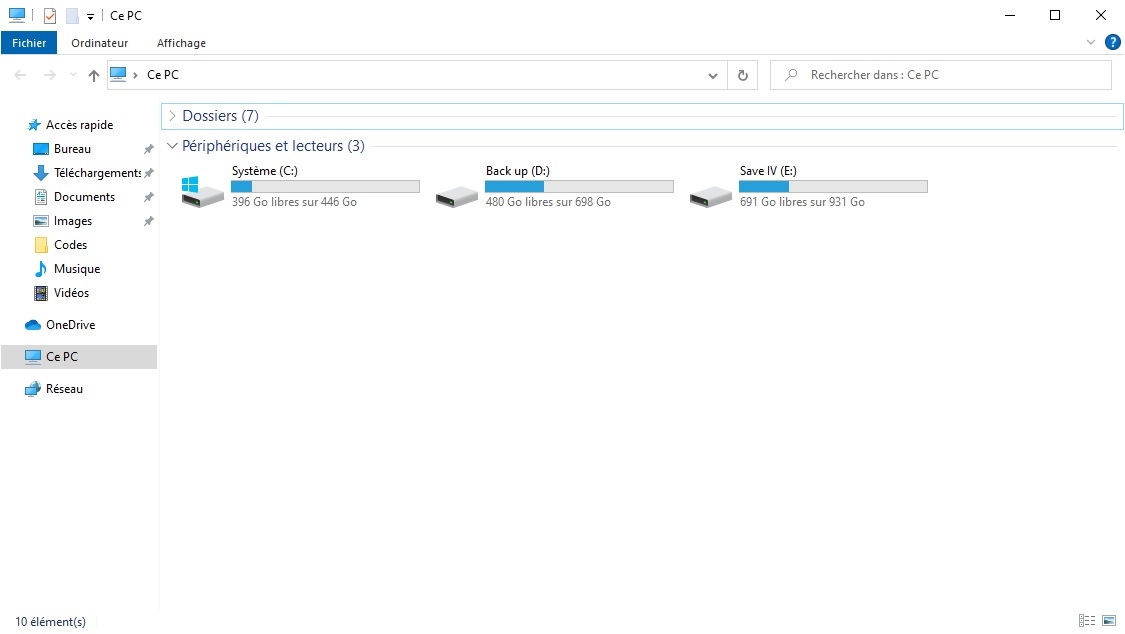This screenshot has height=634, width=1125.
Task: Click the computer icon in address bar
Action: [118, 74]
